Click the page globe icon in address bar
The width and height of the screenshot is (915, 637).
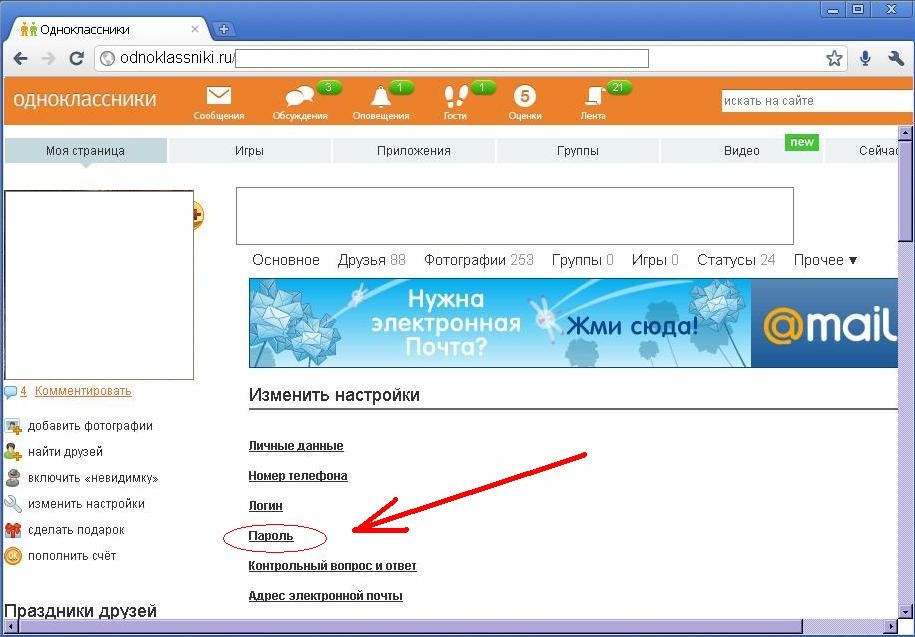(x=107, y=58)
